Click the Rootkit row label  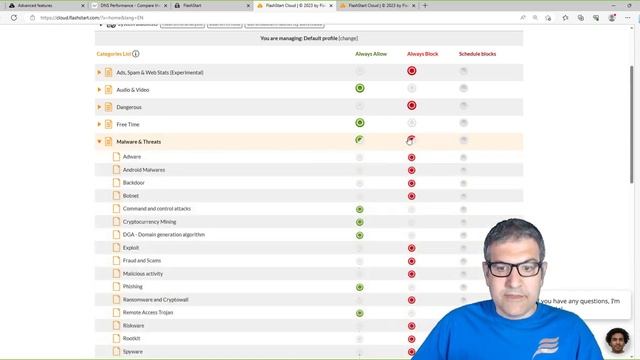click(131, 338)
